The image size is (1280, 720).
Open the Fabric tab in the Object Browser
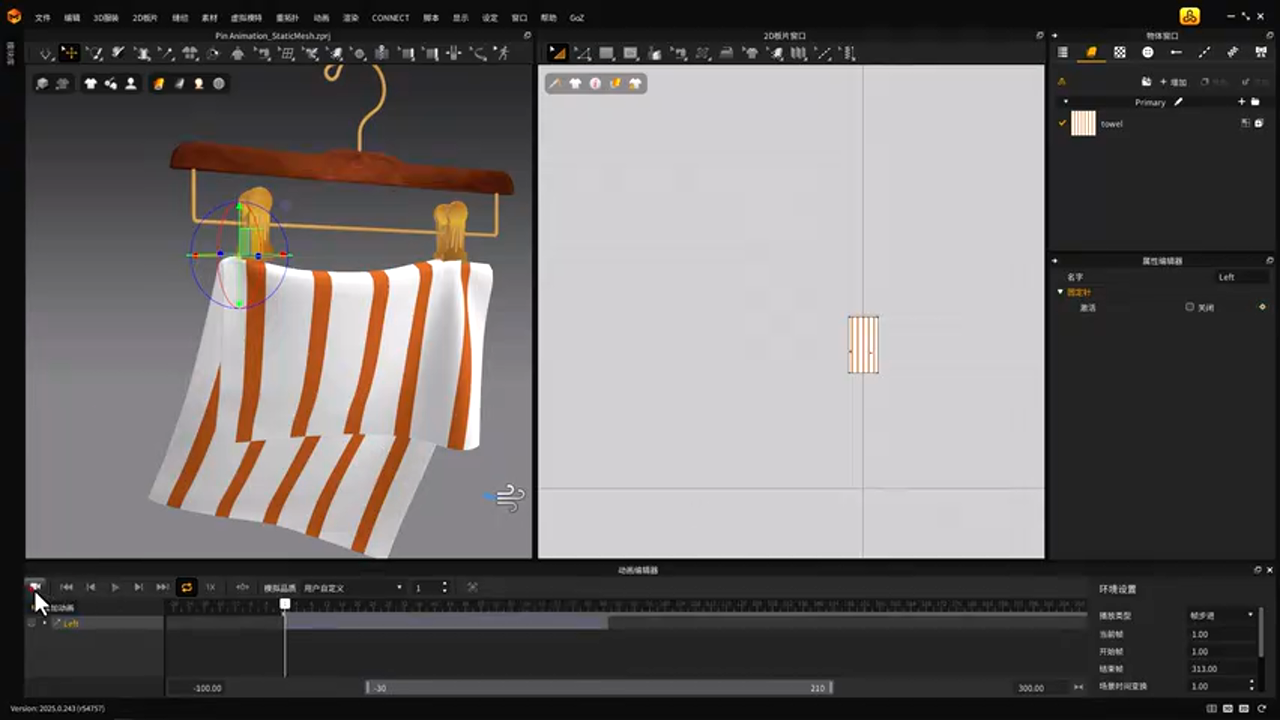(1091, 53)
